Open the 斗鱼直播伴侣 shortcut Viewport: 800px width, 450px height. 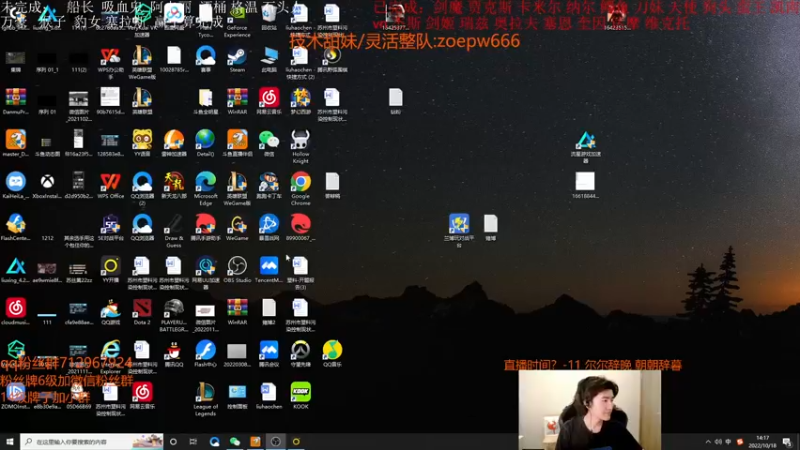[x=237, y=143]
